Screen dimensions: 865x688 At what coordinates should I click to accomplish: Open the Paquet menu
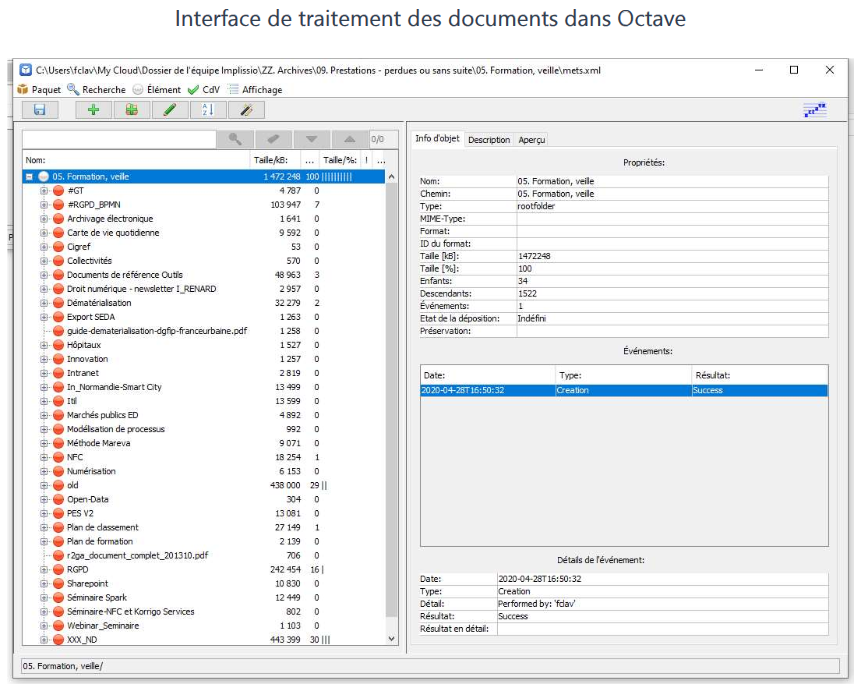[x=39, y=89]
